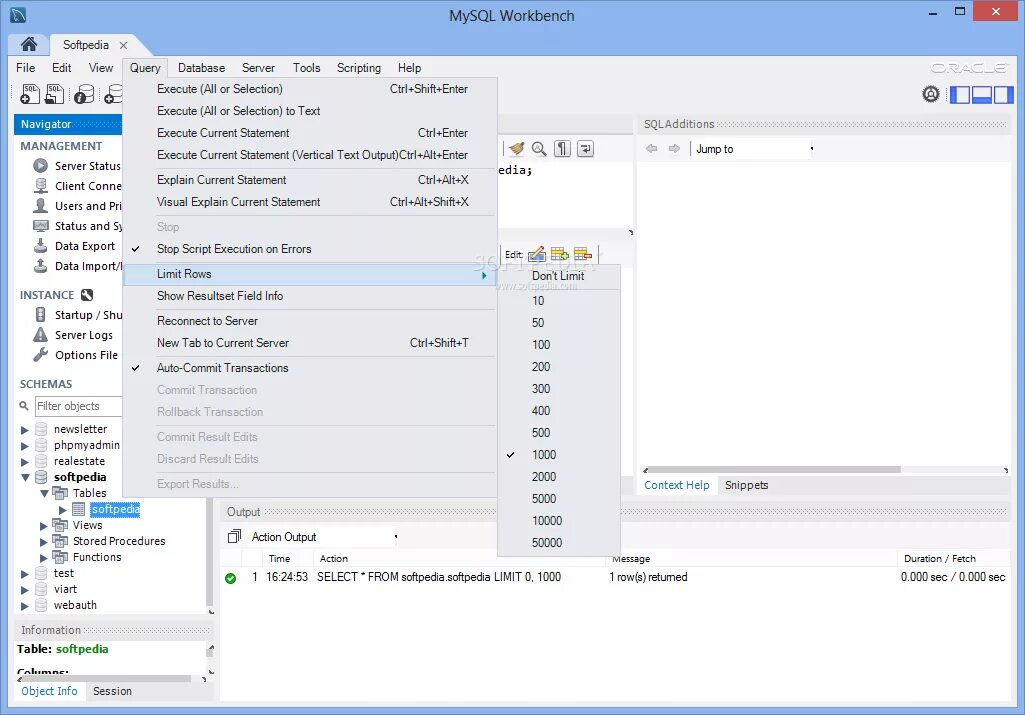Expand the webauth schema
The image size is (1025, 715).
tap(25, 606)
